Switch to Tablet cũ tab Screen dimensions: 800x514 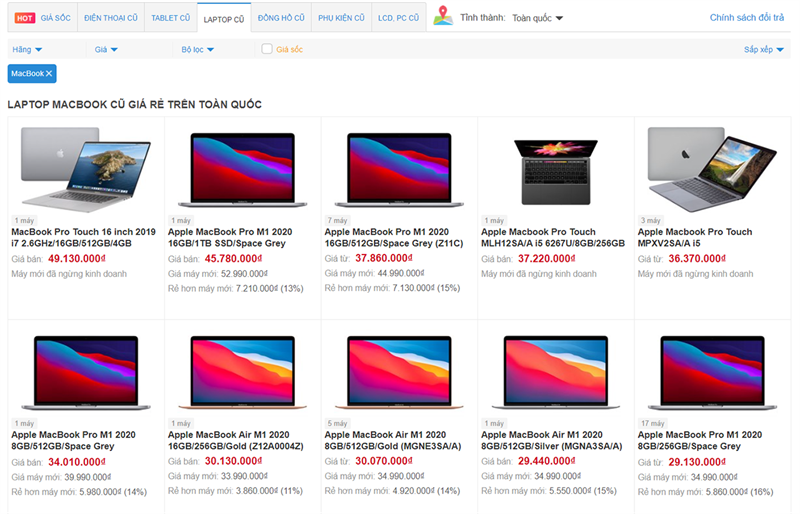point(170,18)
